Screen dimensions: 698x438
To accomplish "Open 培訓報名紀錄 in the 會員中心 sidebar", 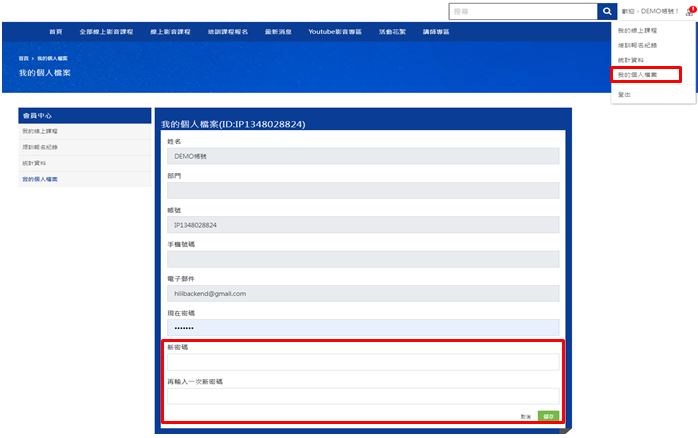I will (40, 147).
